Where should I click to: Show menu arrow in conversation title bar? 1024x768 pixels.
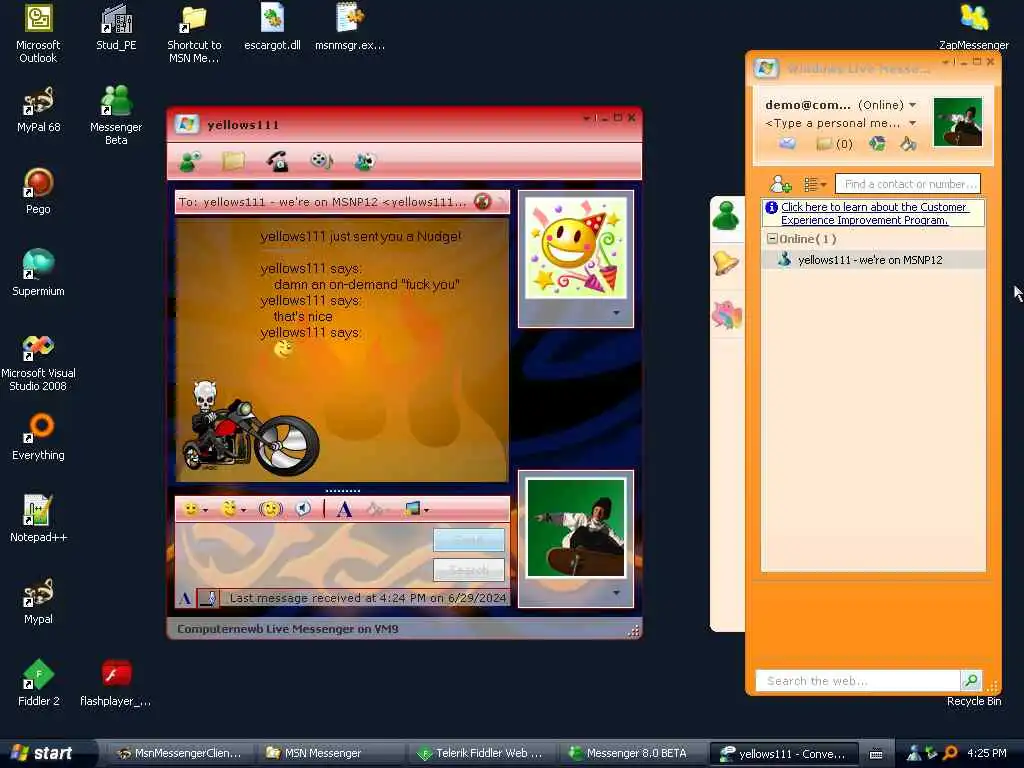coord(586,118)
